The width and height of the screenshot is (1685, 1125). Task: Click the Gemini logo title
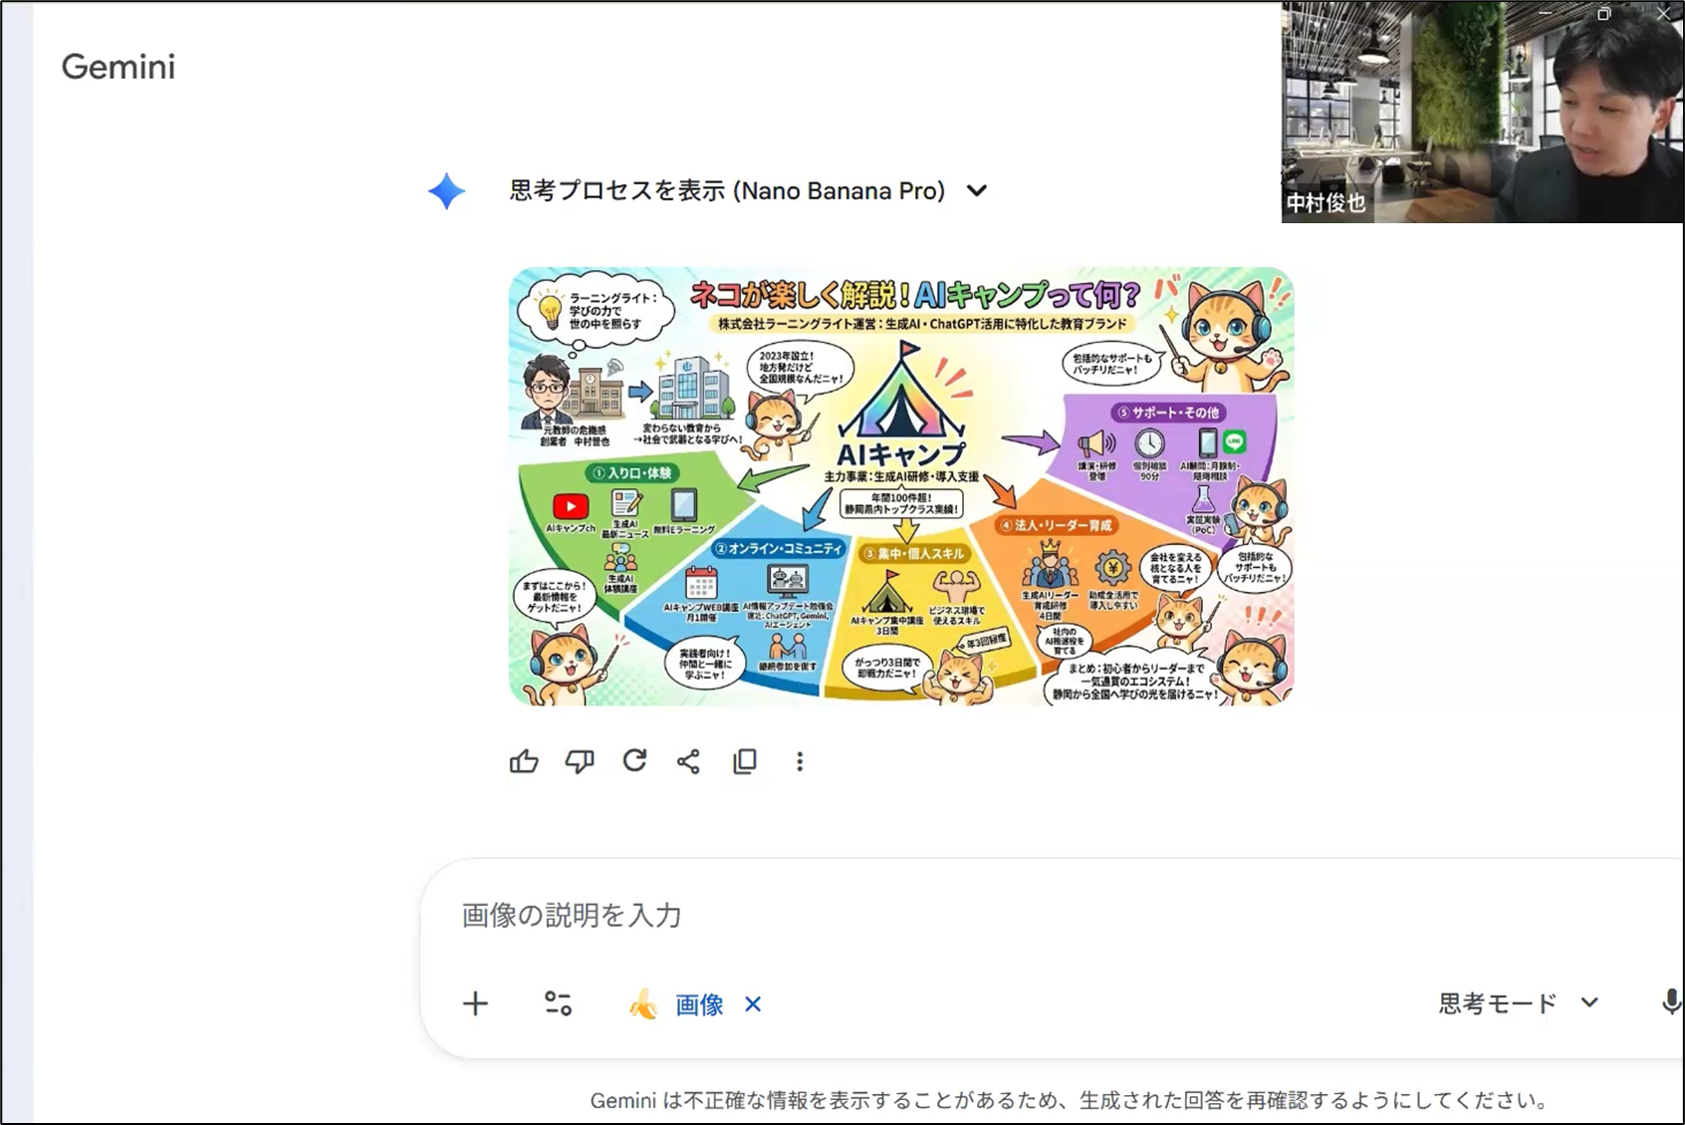118,67
